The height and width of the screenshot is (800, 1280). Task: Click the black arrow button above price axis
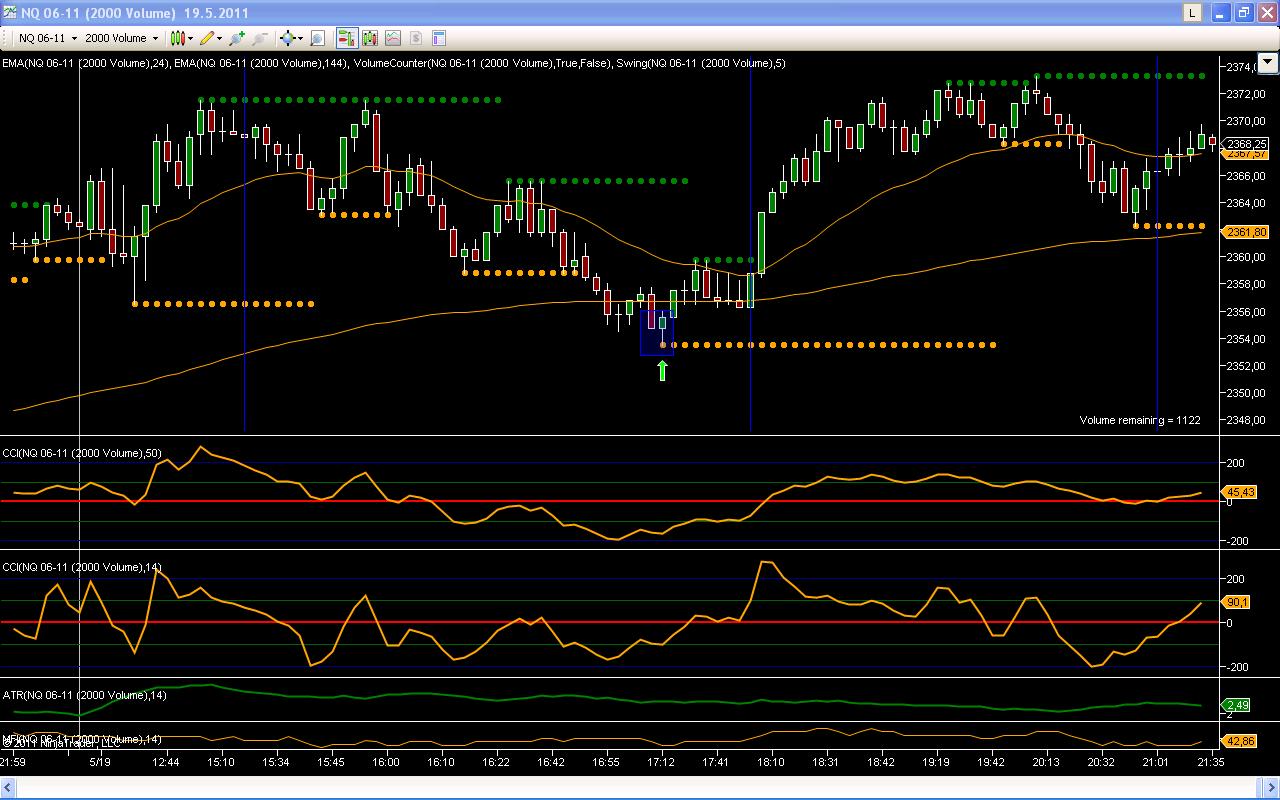pyautogui.click(x=1268, y=62)
